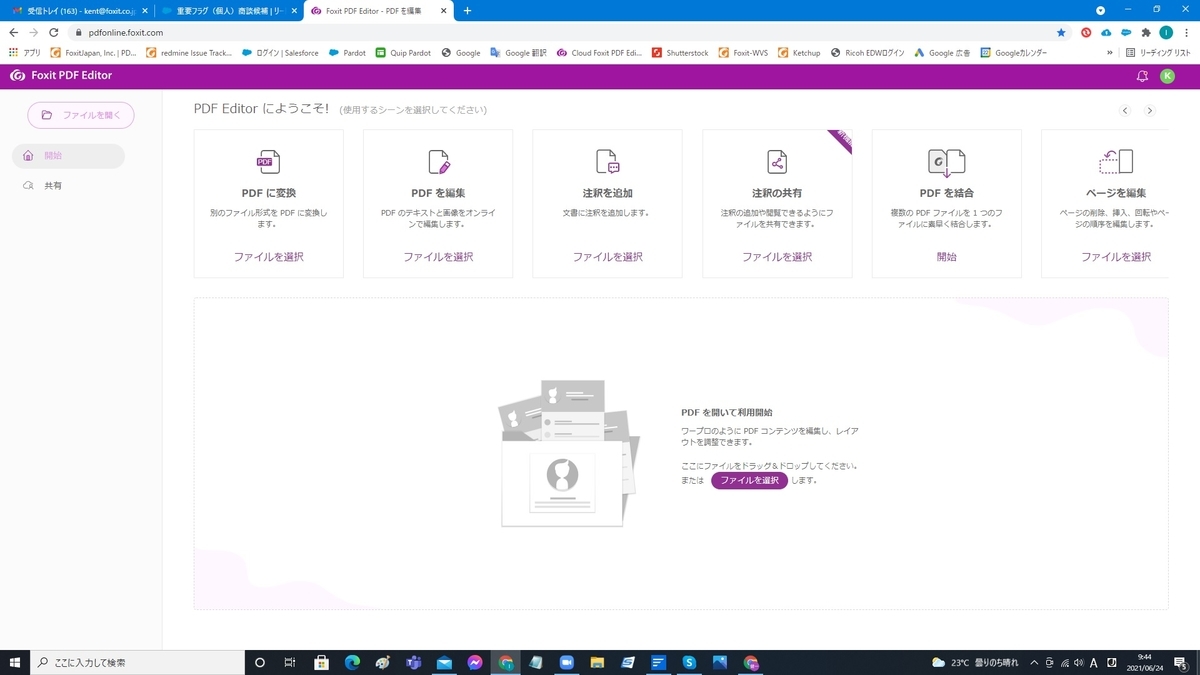Open the 注釈の共有 share icon
Viewport: 1200px width, 675px height.
[776, 161]
